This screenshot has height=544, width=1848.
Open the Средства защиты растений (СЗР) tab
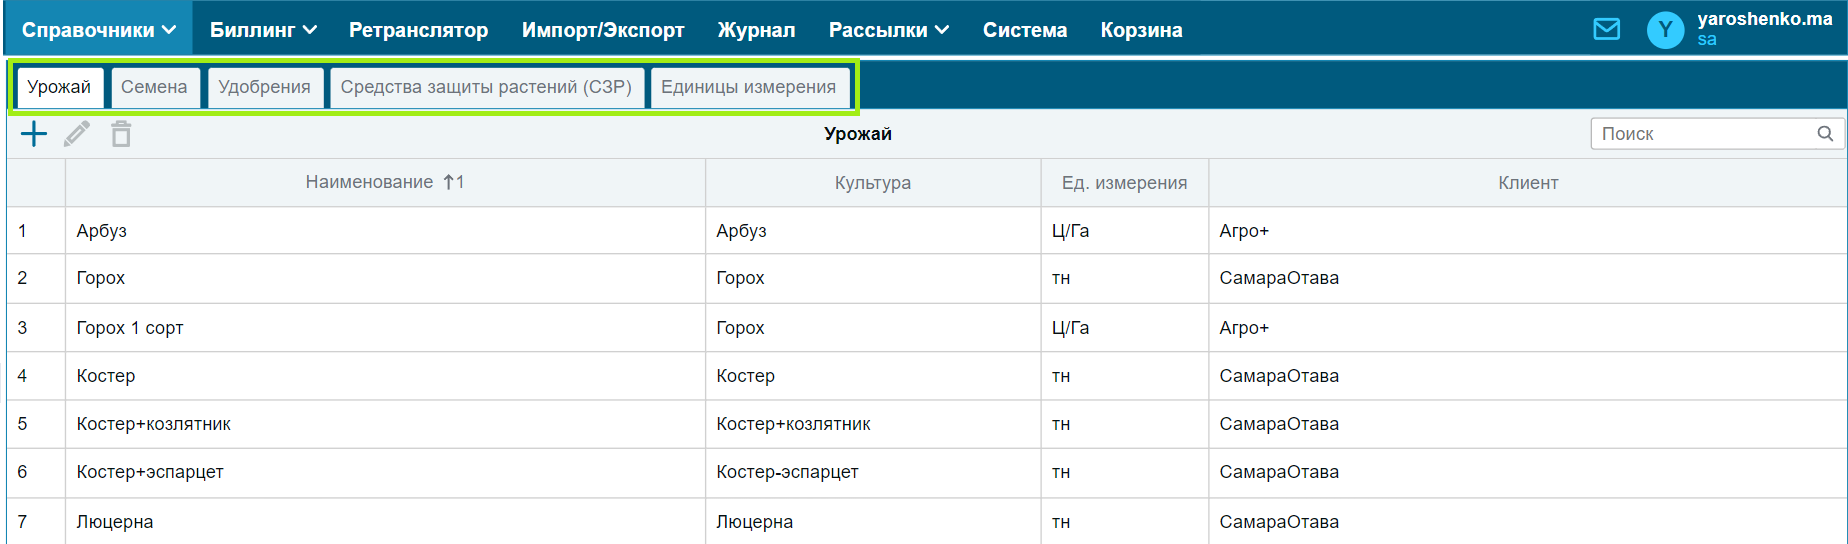tap(486, 87)
